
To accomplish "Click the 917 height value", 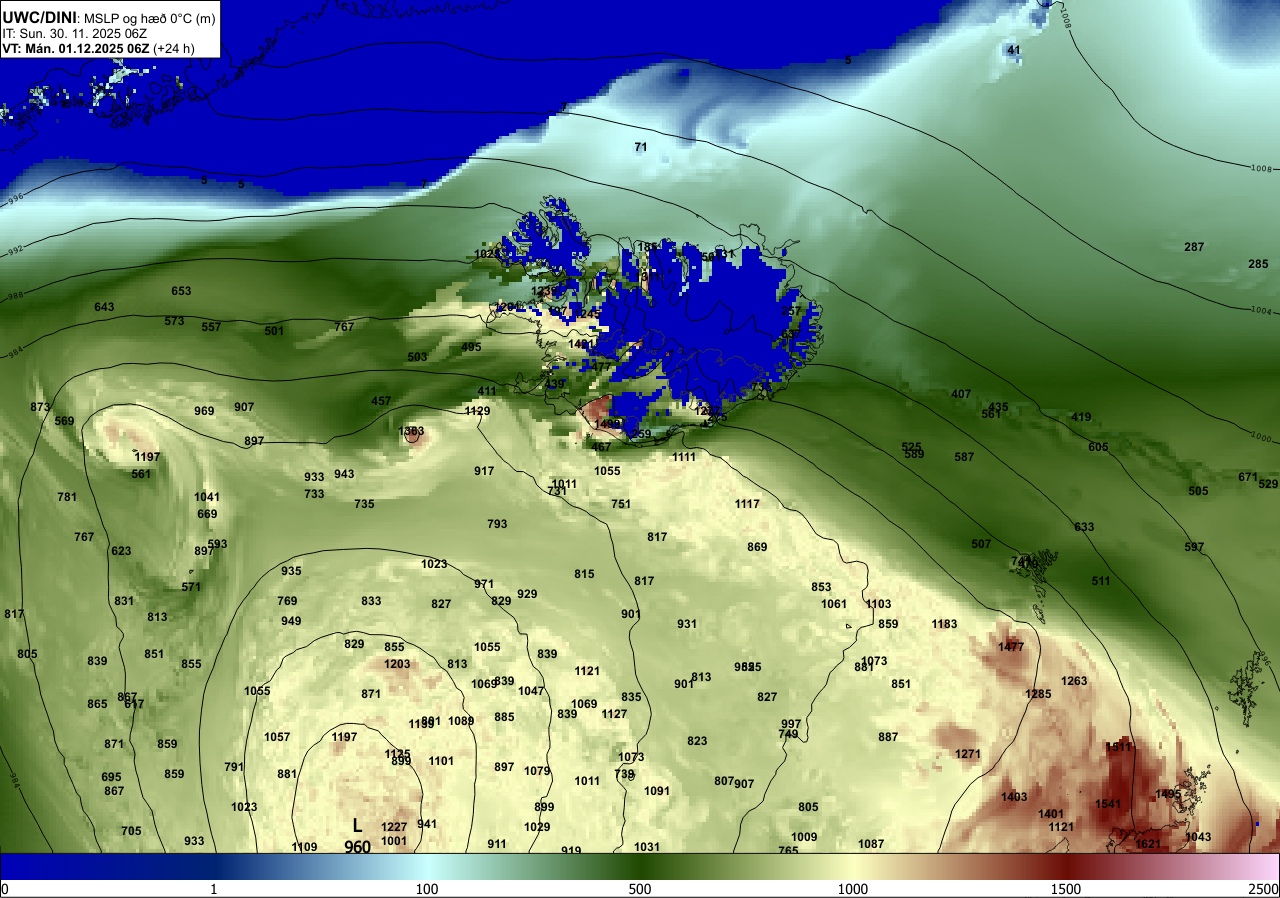I will click(484, 471).
